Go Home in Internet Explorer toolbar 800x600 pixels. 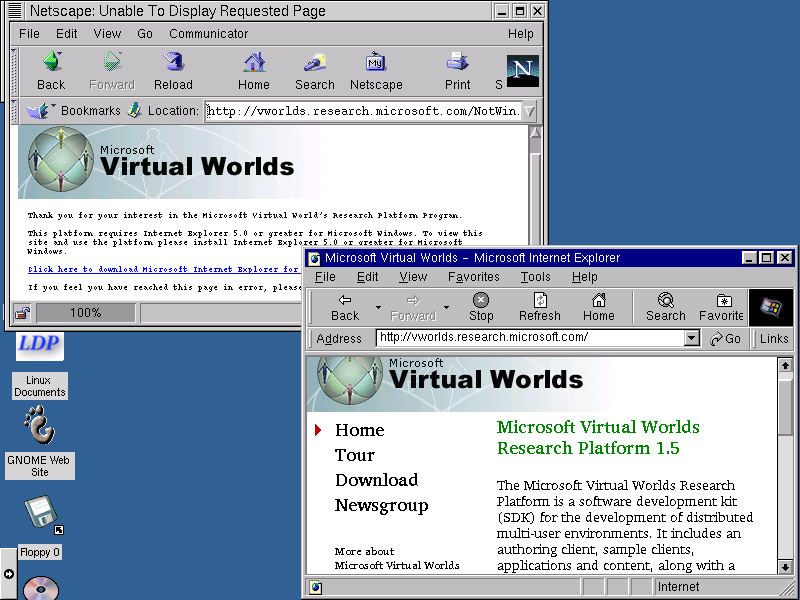[598, 308]
